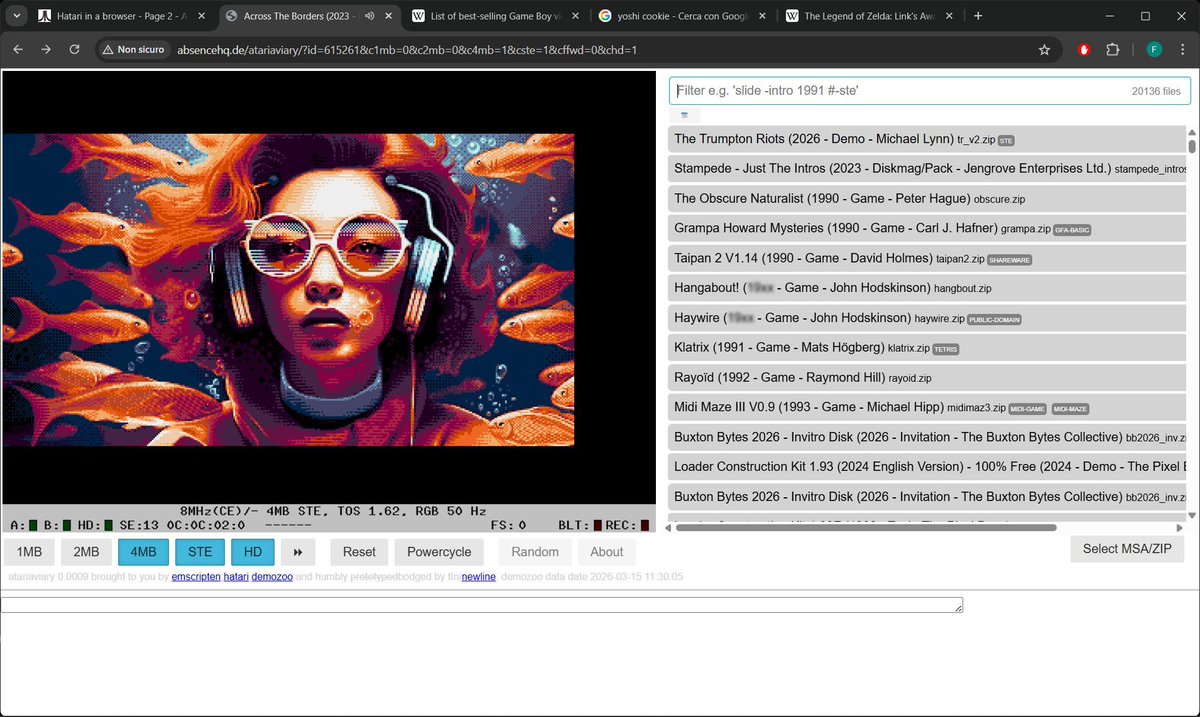Viewport: 1200px width, 717px height.
Task: Open the Chrome three-dot menu
Action: pos(1182,50)
